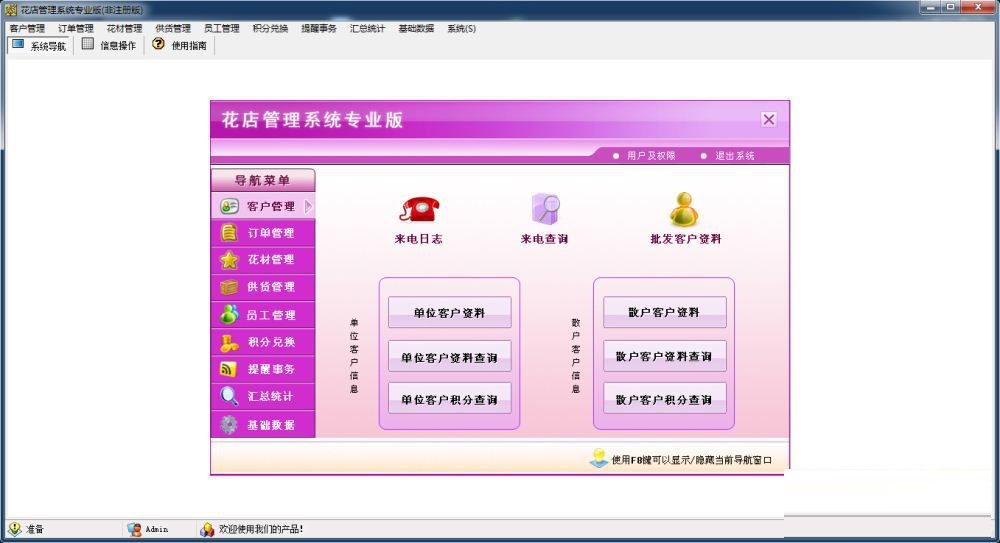
Task: Select 积分兑换 label in navigation menu
Action: tap(271, 342)
